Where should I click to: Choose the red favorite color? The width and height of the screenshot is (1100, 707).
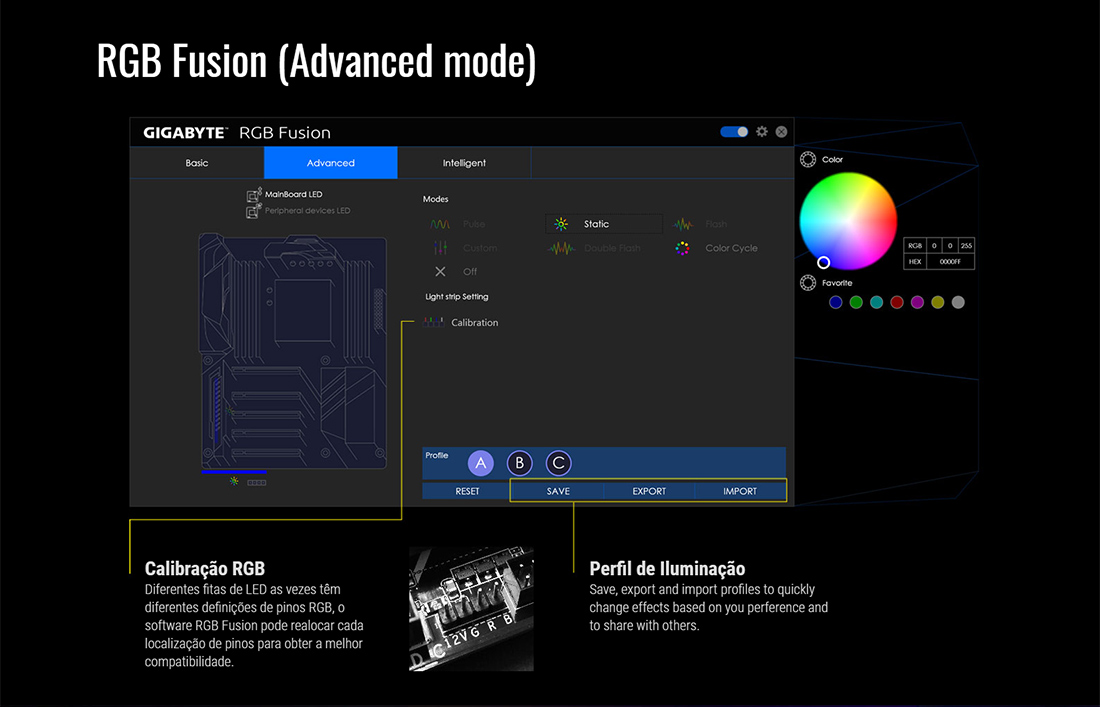[x=897, y=302]
